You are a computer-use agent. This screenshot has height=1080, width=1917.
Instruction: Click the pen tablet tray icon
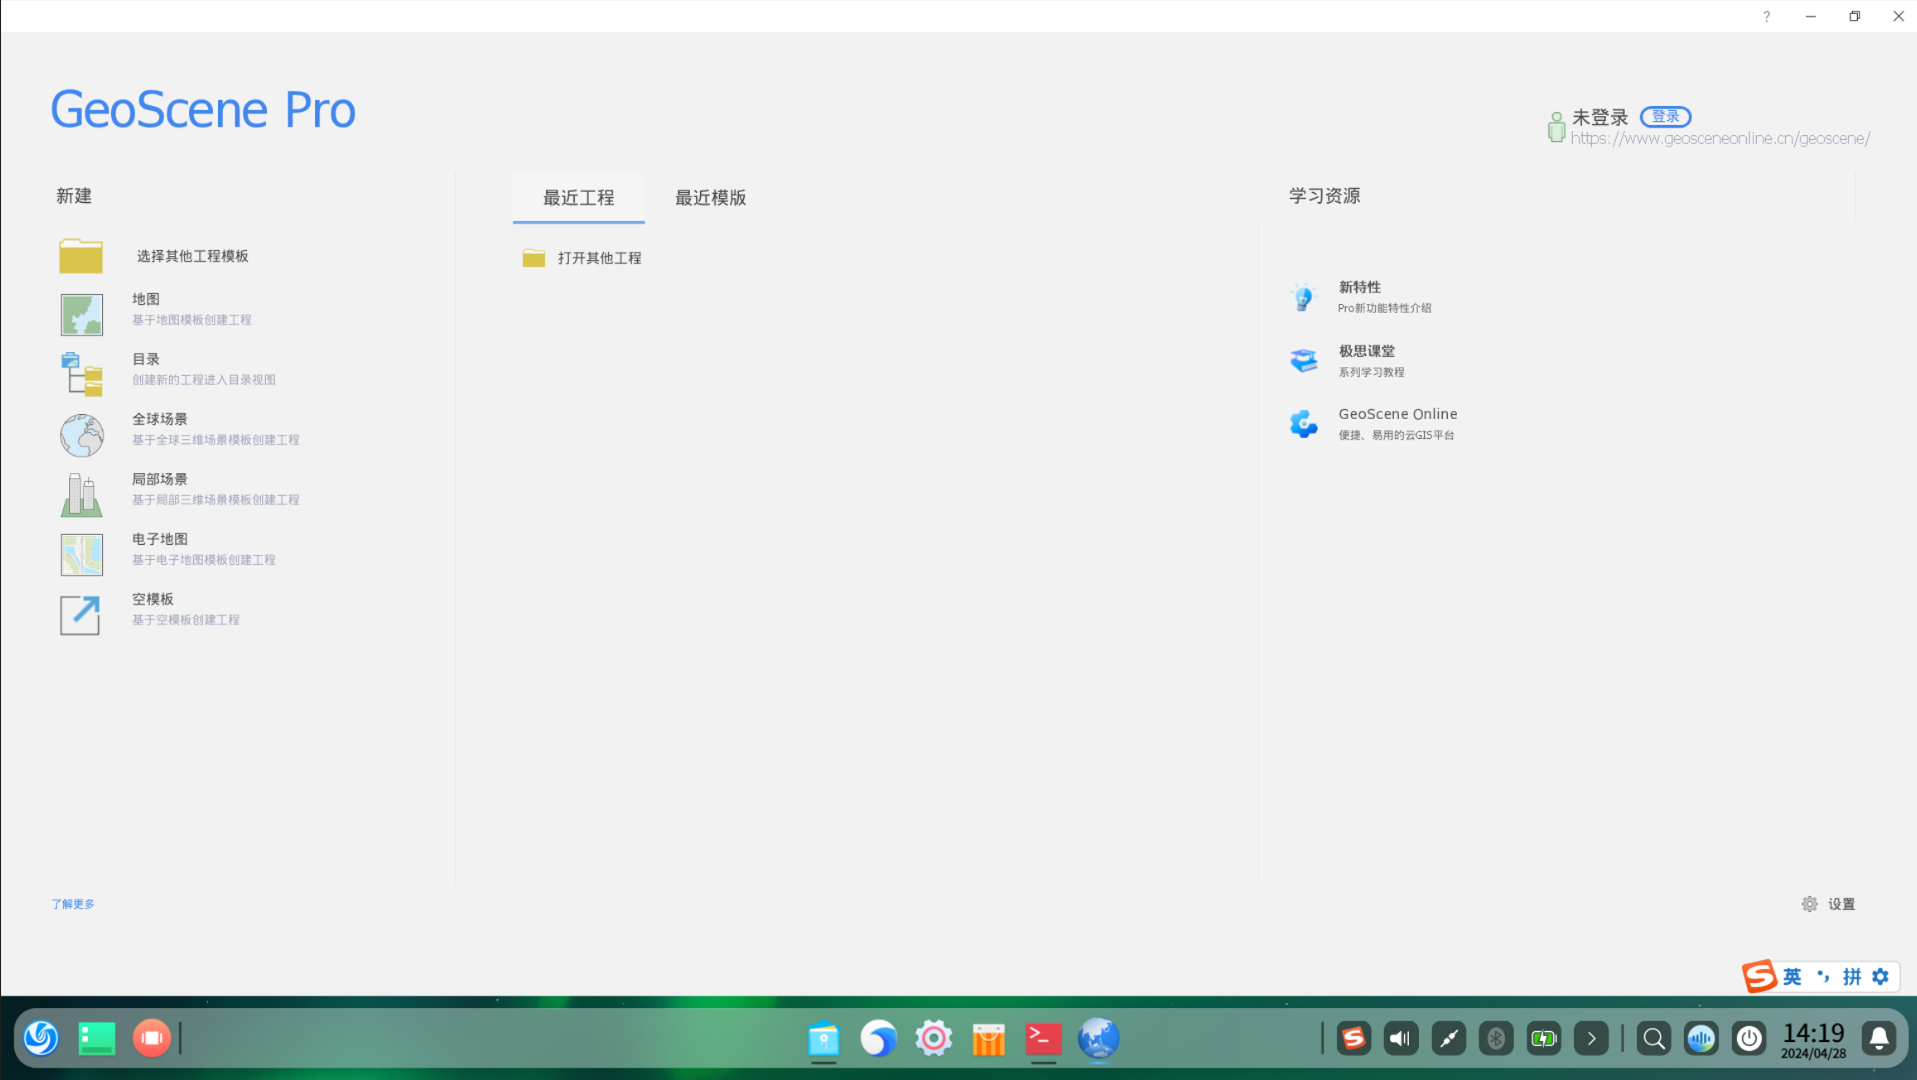pyautogui.click(x=1449, y=1039)
